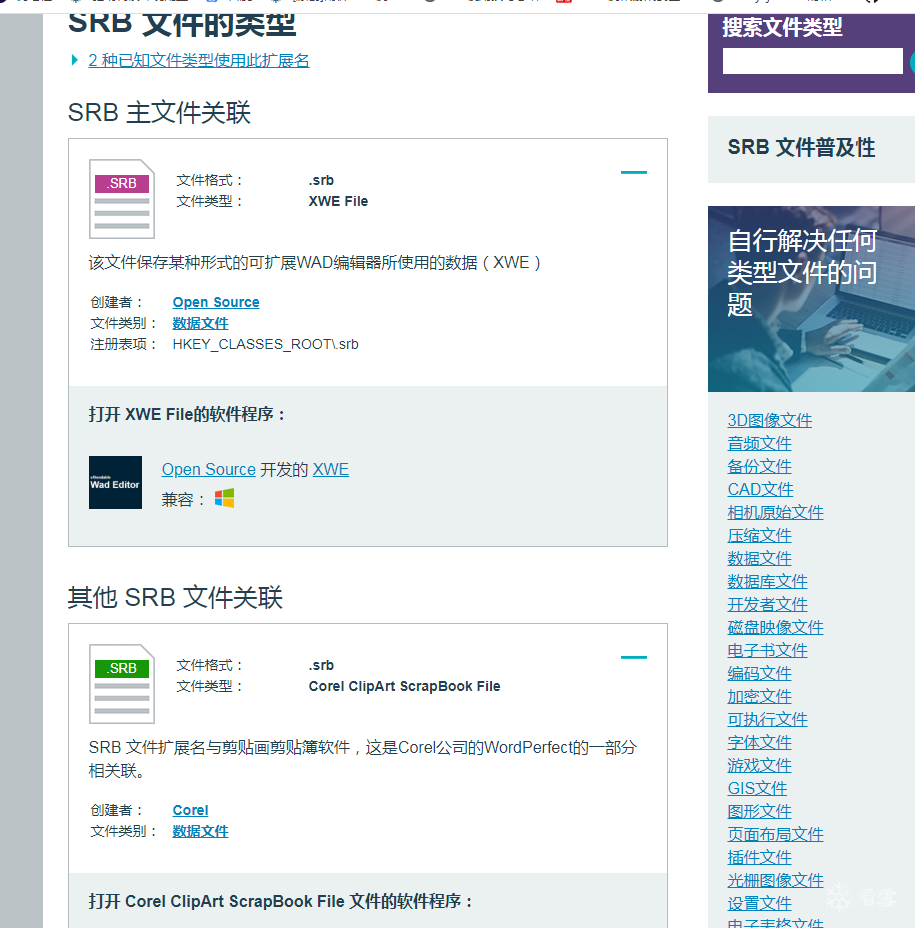Viewport: 915px width, 928px height.
Task: Open the 插件文件 sidebar link
Action: 759,858
